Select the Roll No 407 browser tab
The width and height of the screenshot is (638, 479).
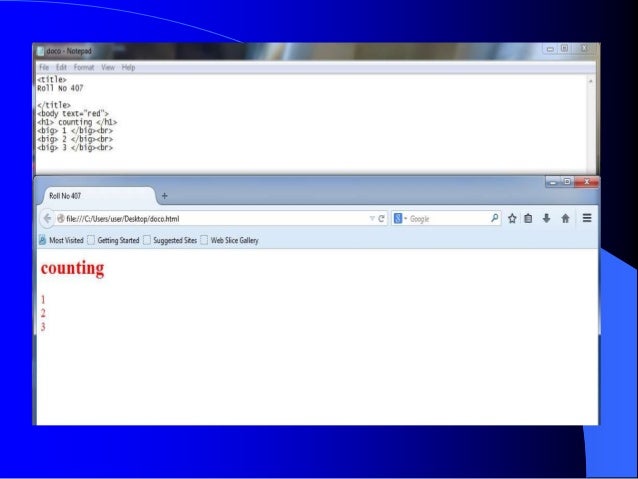[98, 196]
